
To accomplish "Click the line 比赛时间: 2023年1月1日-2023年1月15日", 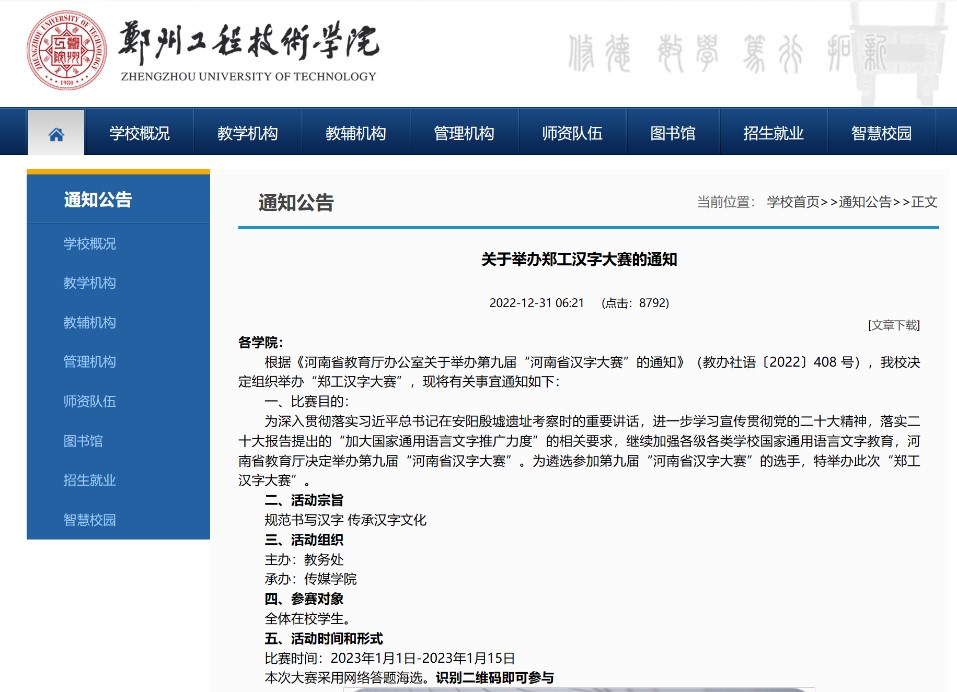I will tap(390, 658).
